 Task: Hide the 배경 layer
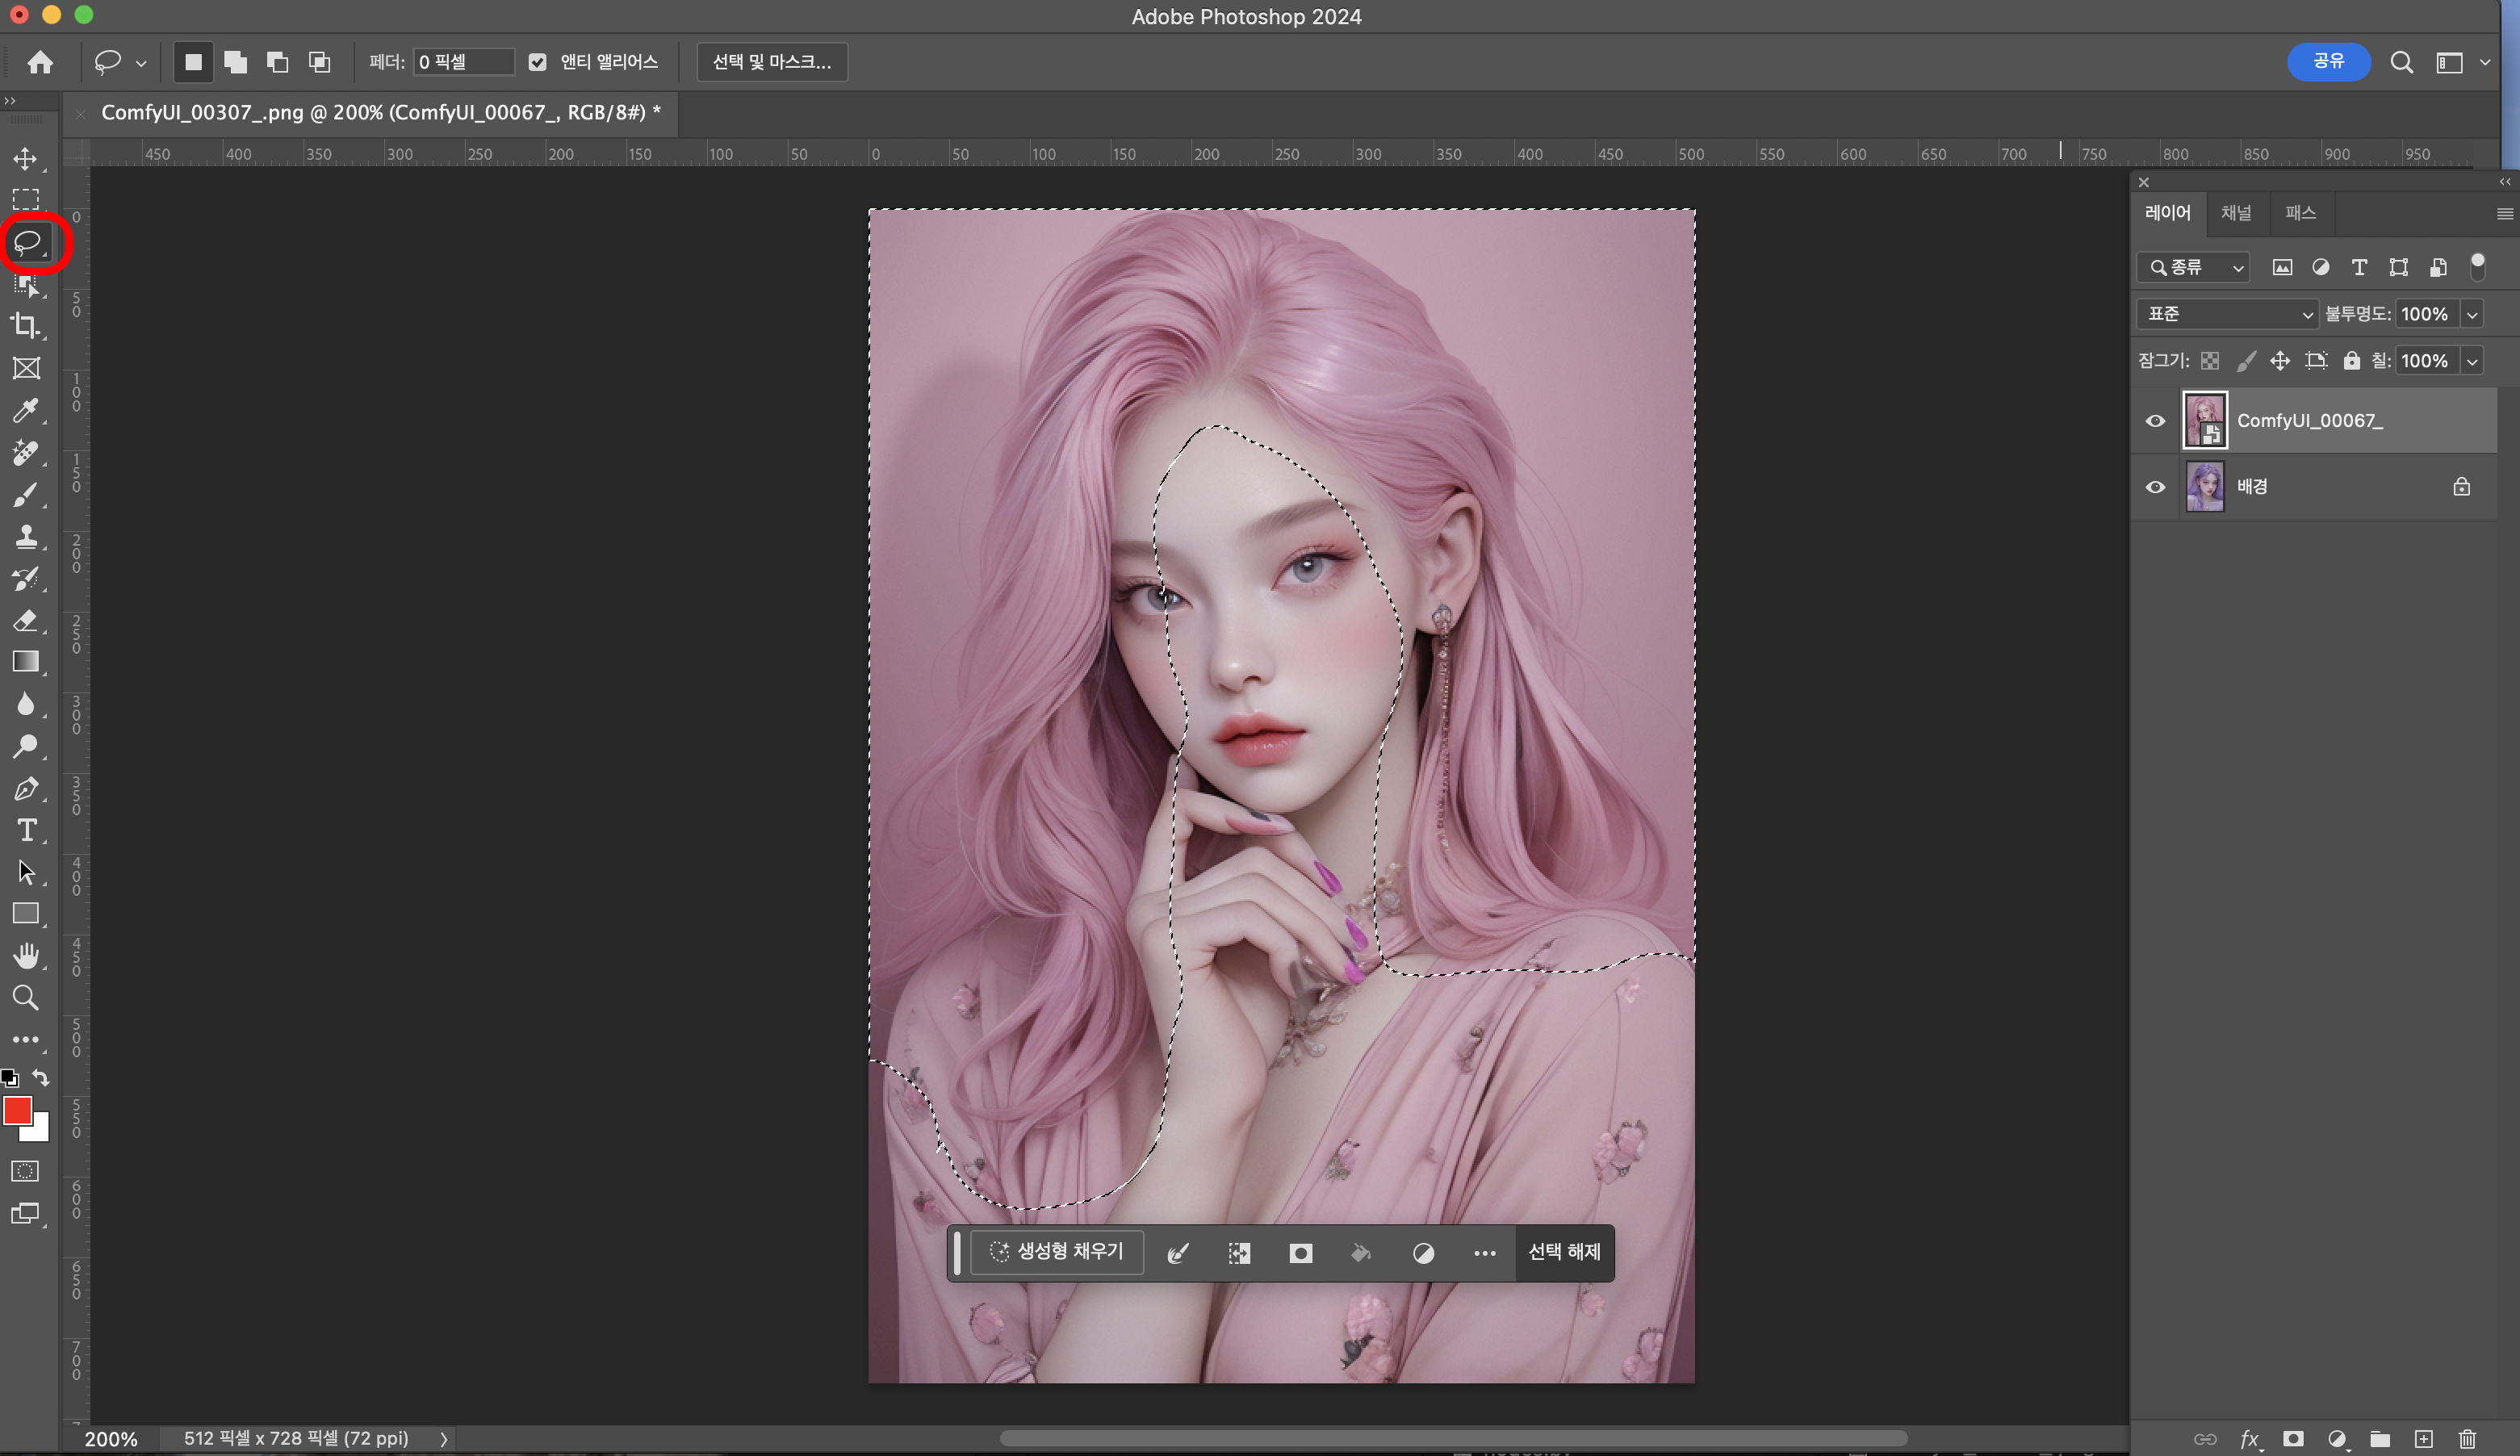click(2155, 487)
